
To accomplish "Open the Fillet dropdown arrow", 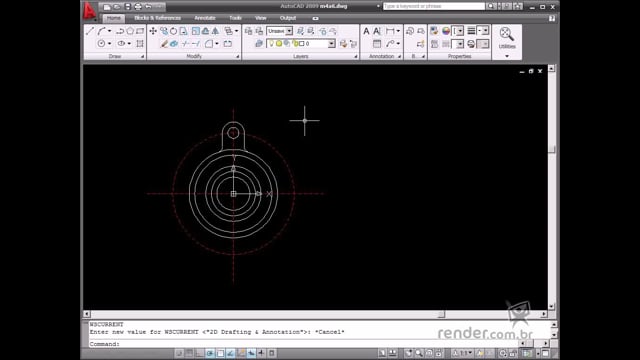I will click(x=217, y=43).
